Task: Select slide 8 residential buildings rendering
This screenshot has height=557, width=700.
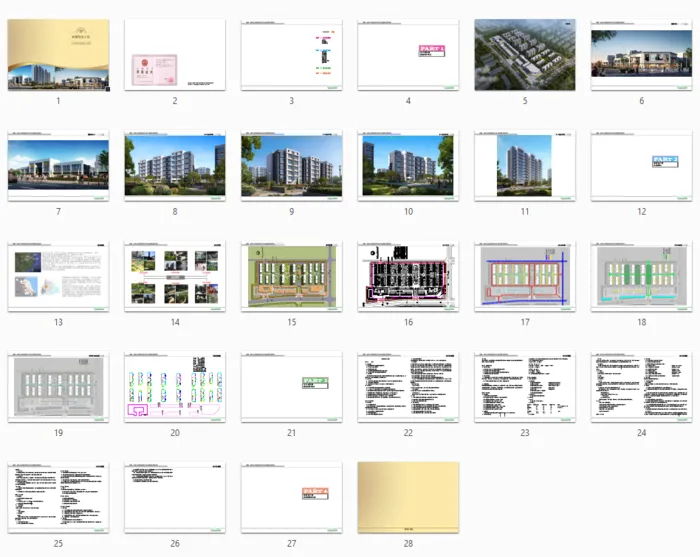Action: pyautogui.click(x=175, y=166)
